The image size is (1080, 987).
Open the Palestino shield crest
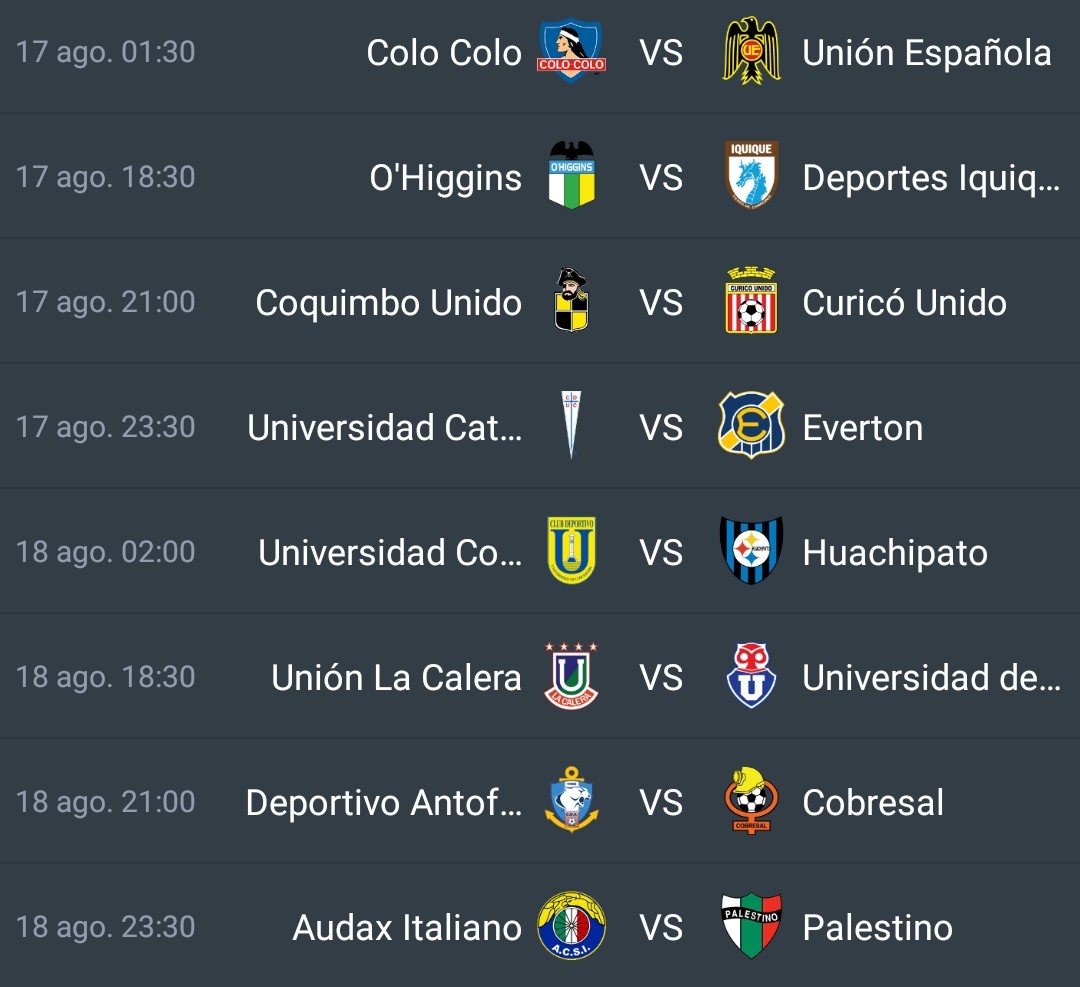coord(751,926)
